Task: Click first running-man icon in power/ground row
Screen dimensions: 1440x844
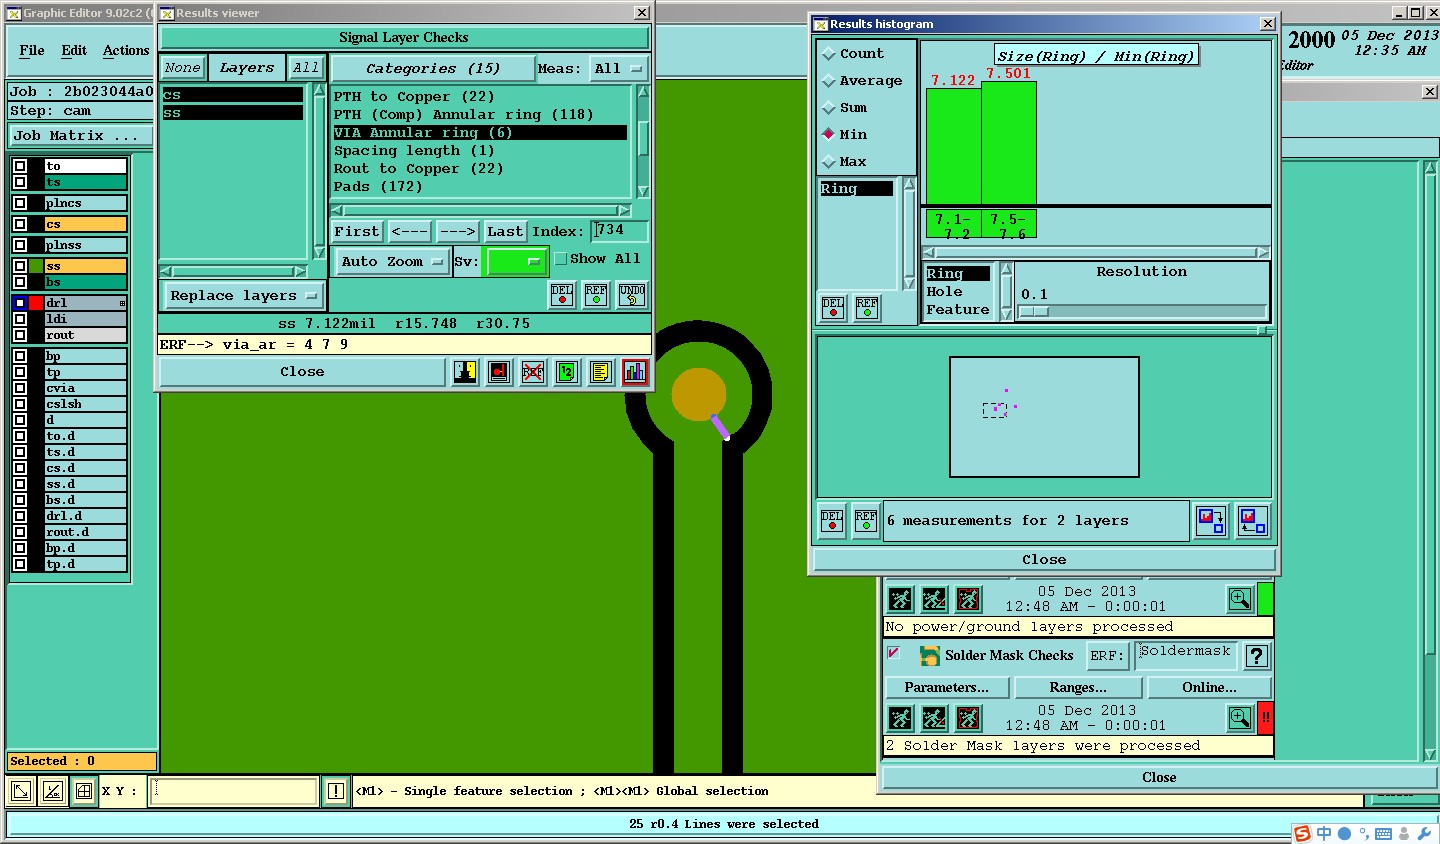Action: click(900, 599)
